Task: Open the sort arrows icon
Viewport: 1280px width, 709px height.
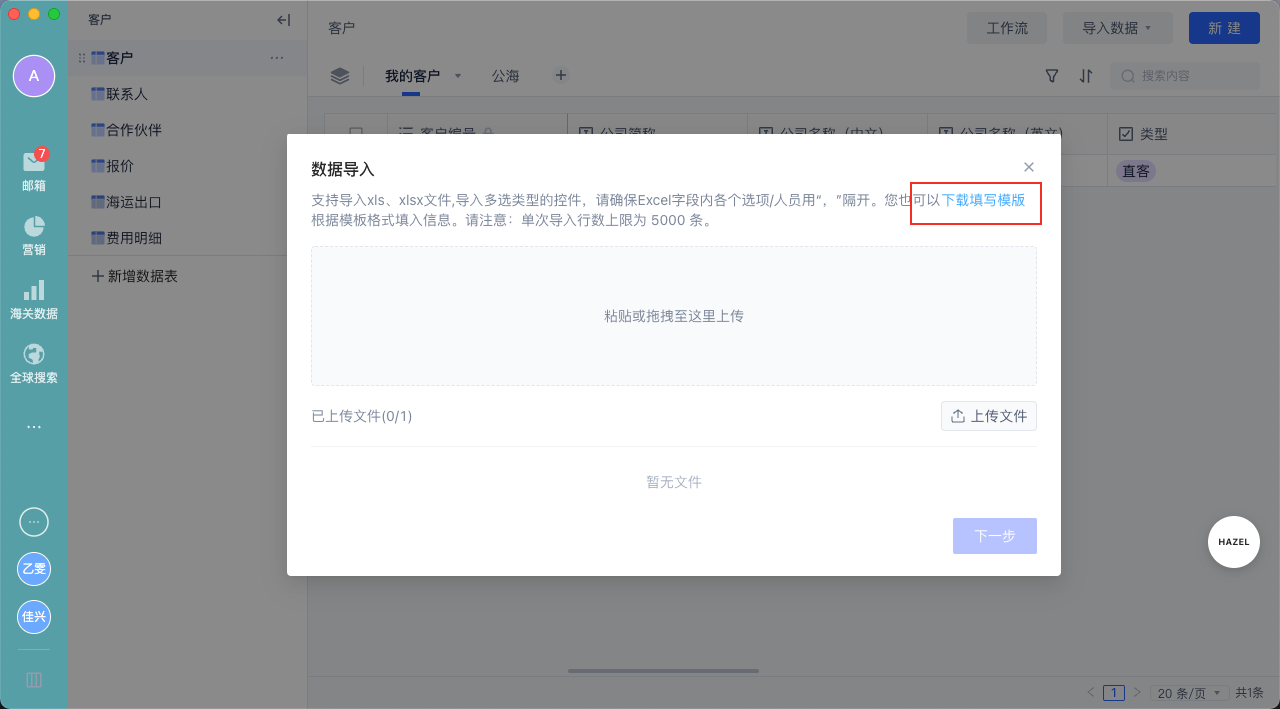Action: [x=1086, y=76]
